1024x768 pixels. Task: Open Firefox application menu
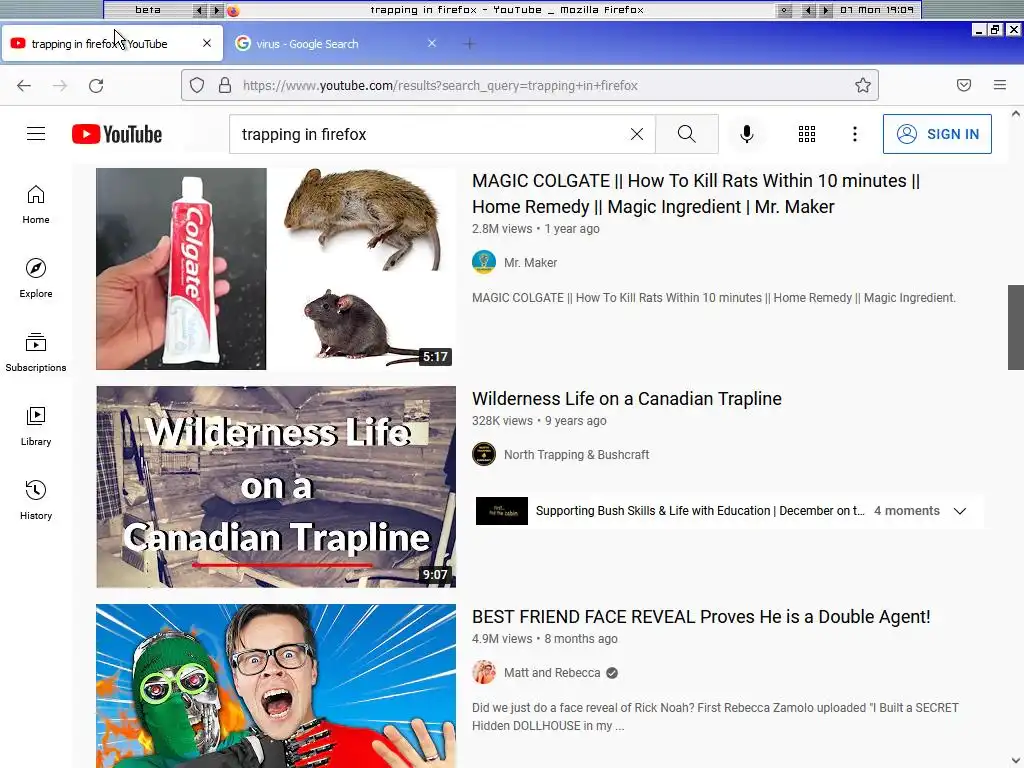pyautogui.click(x=1000, y=85)
